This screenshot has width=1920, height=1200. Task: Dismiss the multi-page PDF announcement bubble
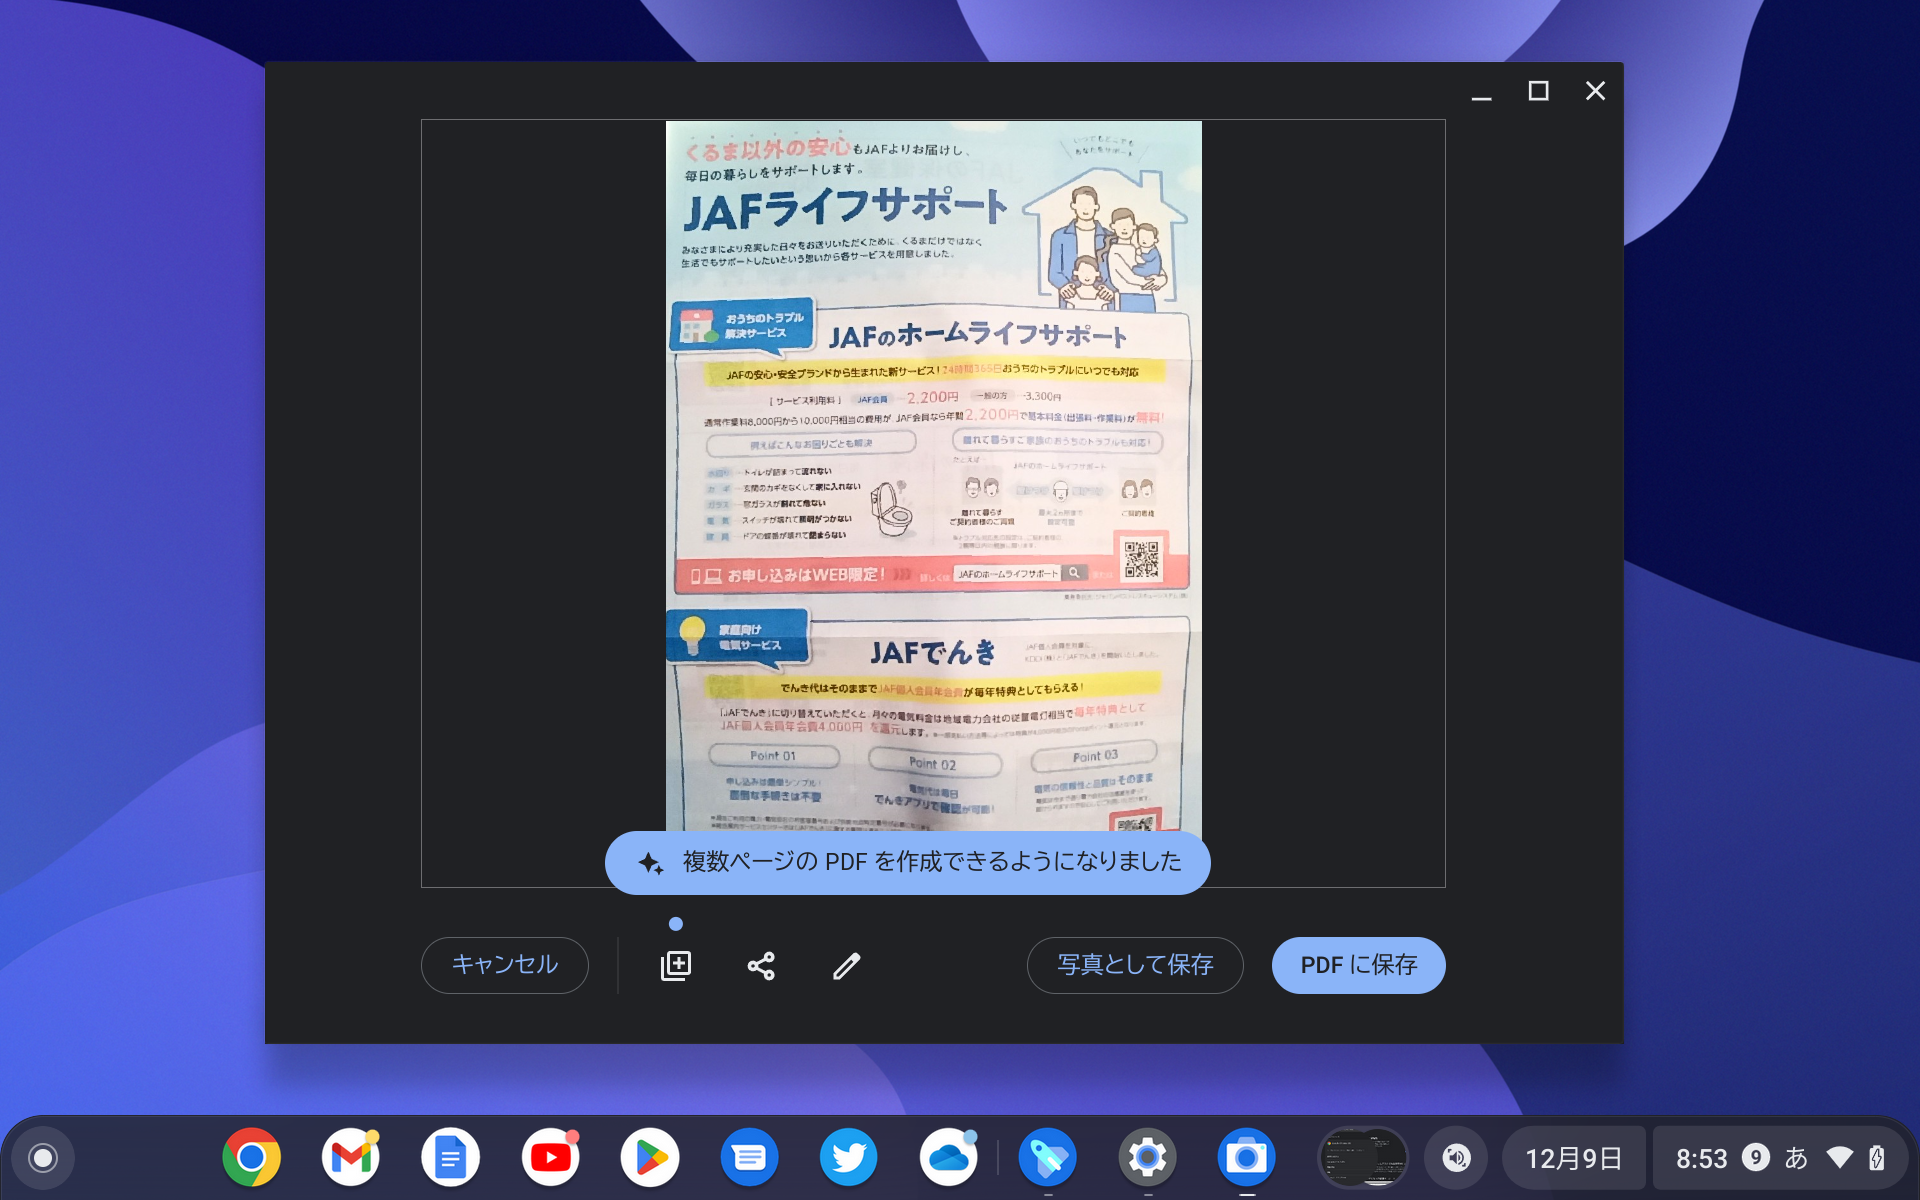pos(906,862)
